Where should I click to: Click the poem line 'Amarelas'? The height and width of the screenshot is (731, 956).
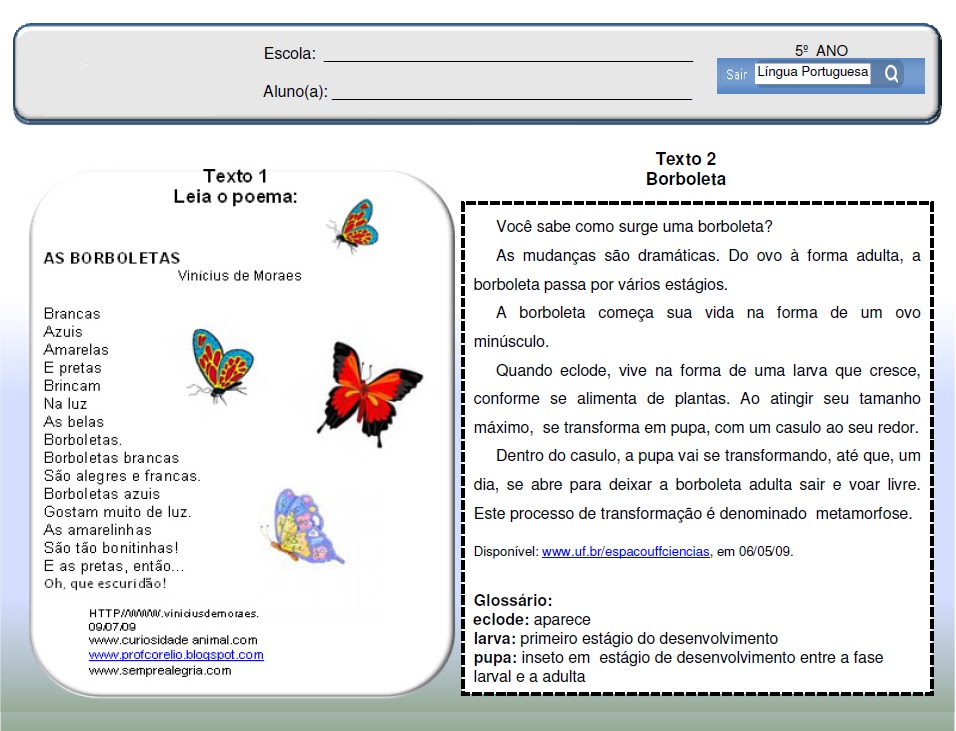76,349
